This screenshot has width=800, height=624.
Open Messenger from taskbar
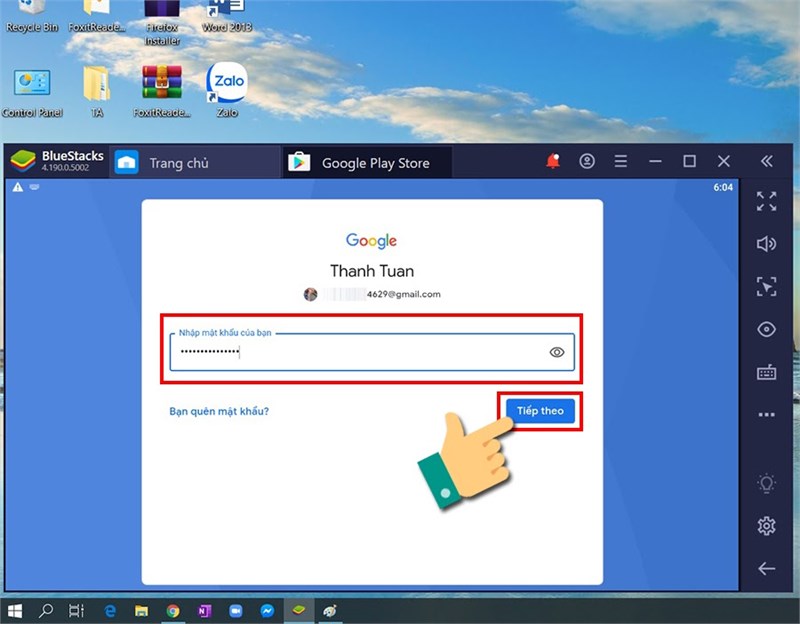267,611
